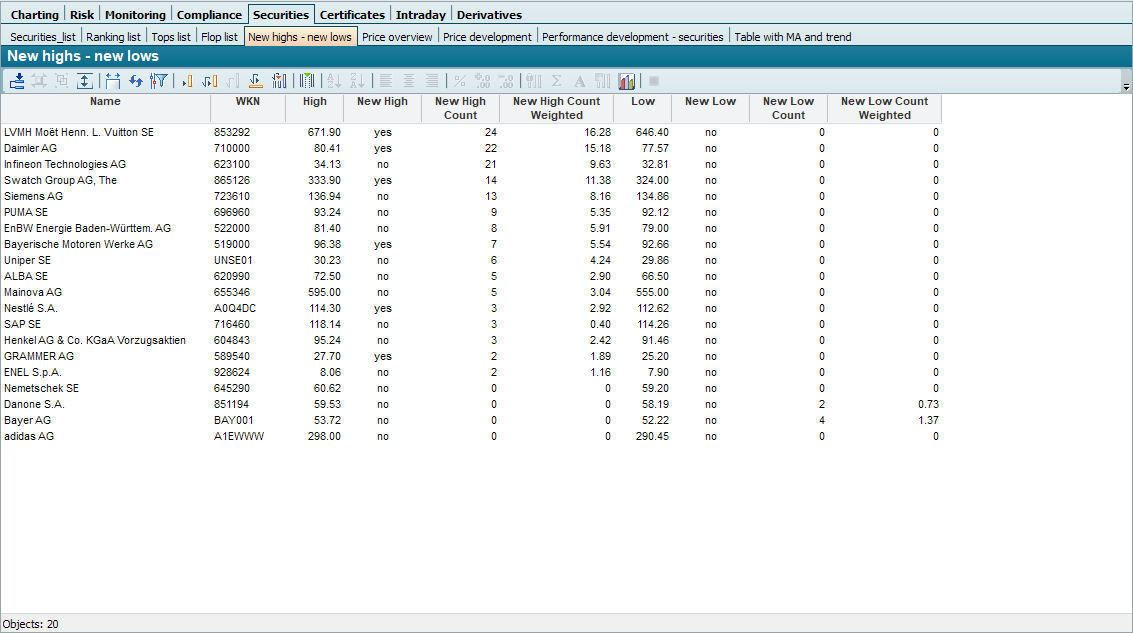
Task: Select the Siemens AG row
Action: tap(33, 196)
